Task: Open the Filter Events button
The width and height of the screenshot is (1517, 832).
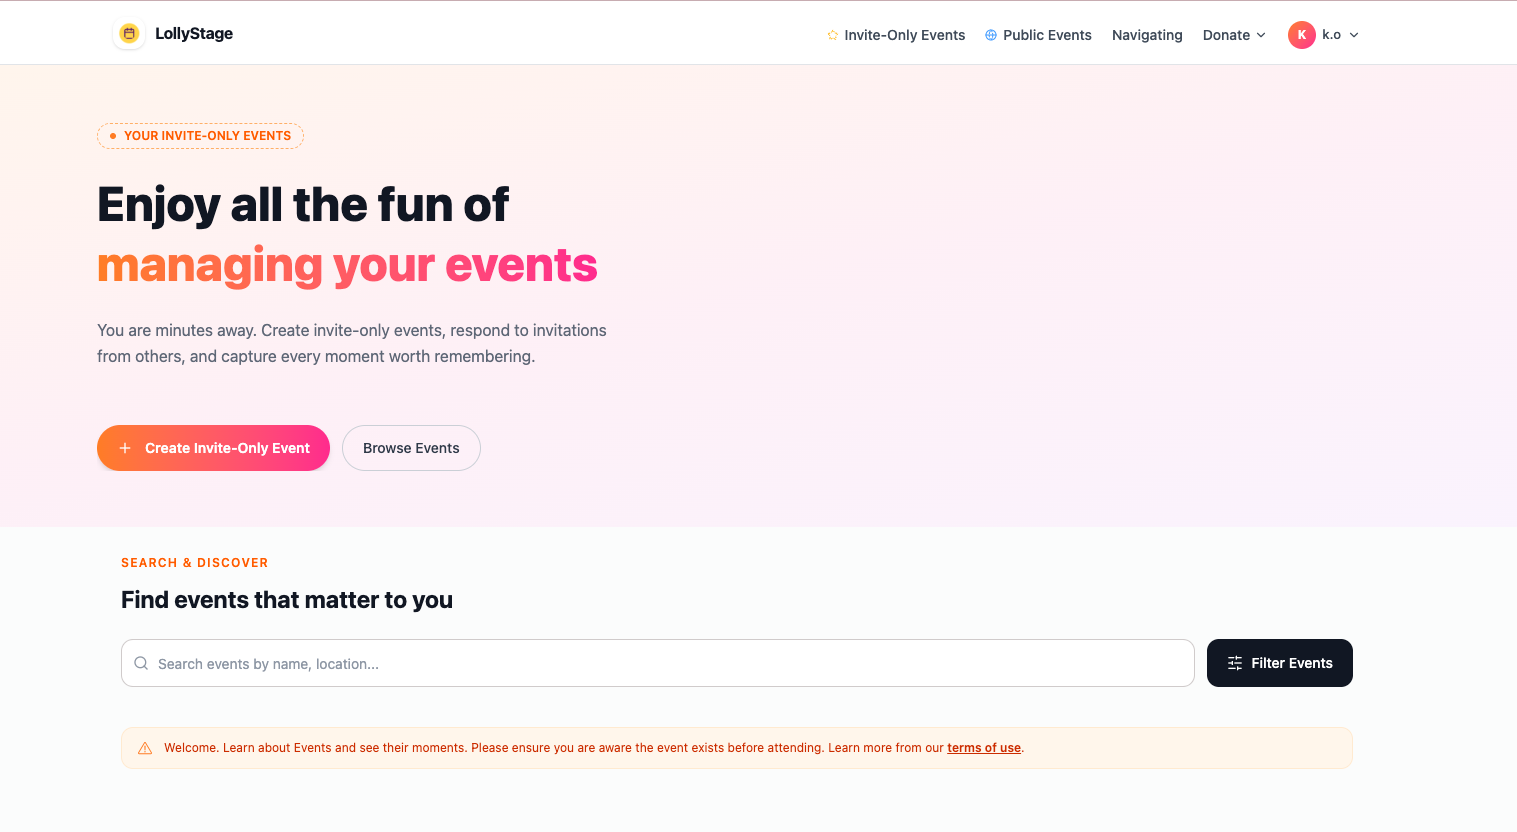Action: [1279, 663]
